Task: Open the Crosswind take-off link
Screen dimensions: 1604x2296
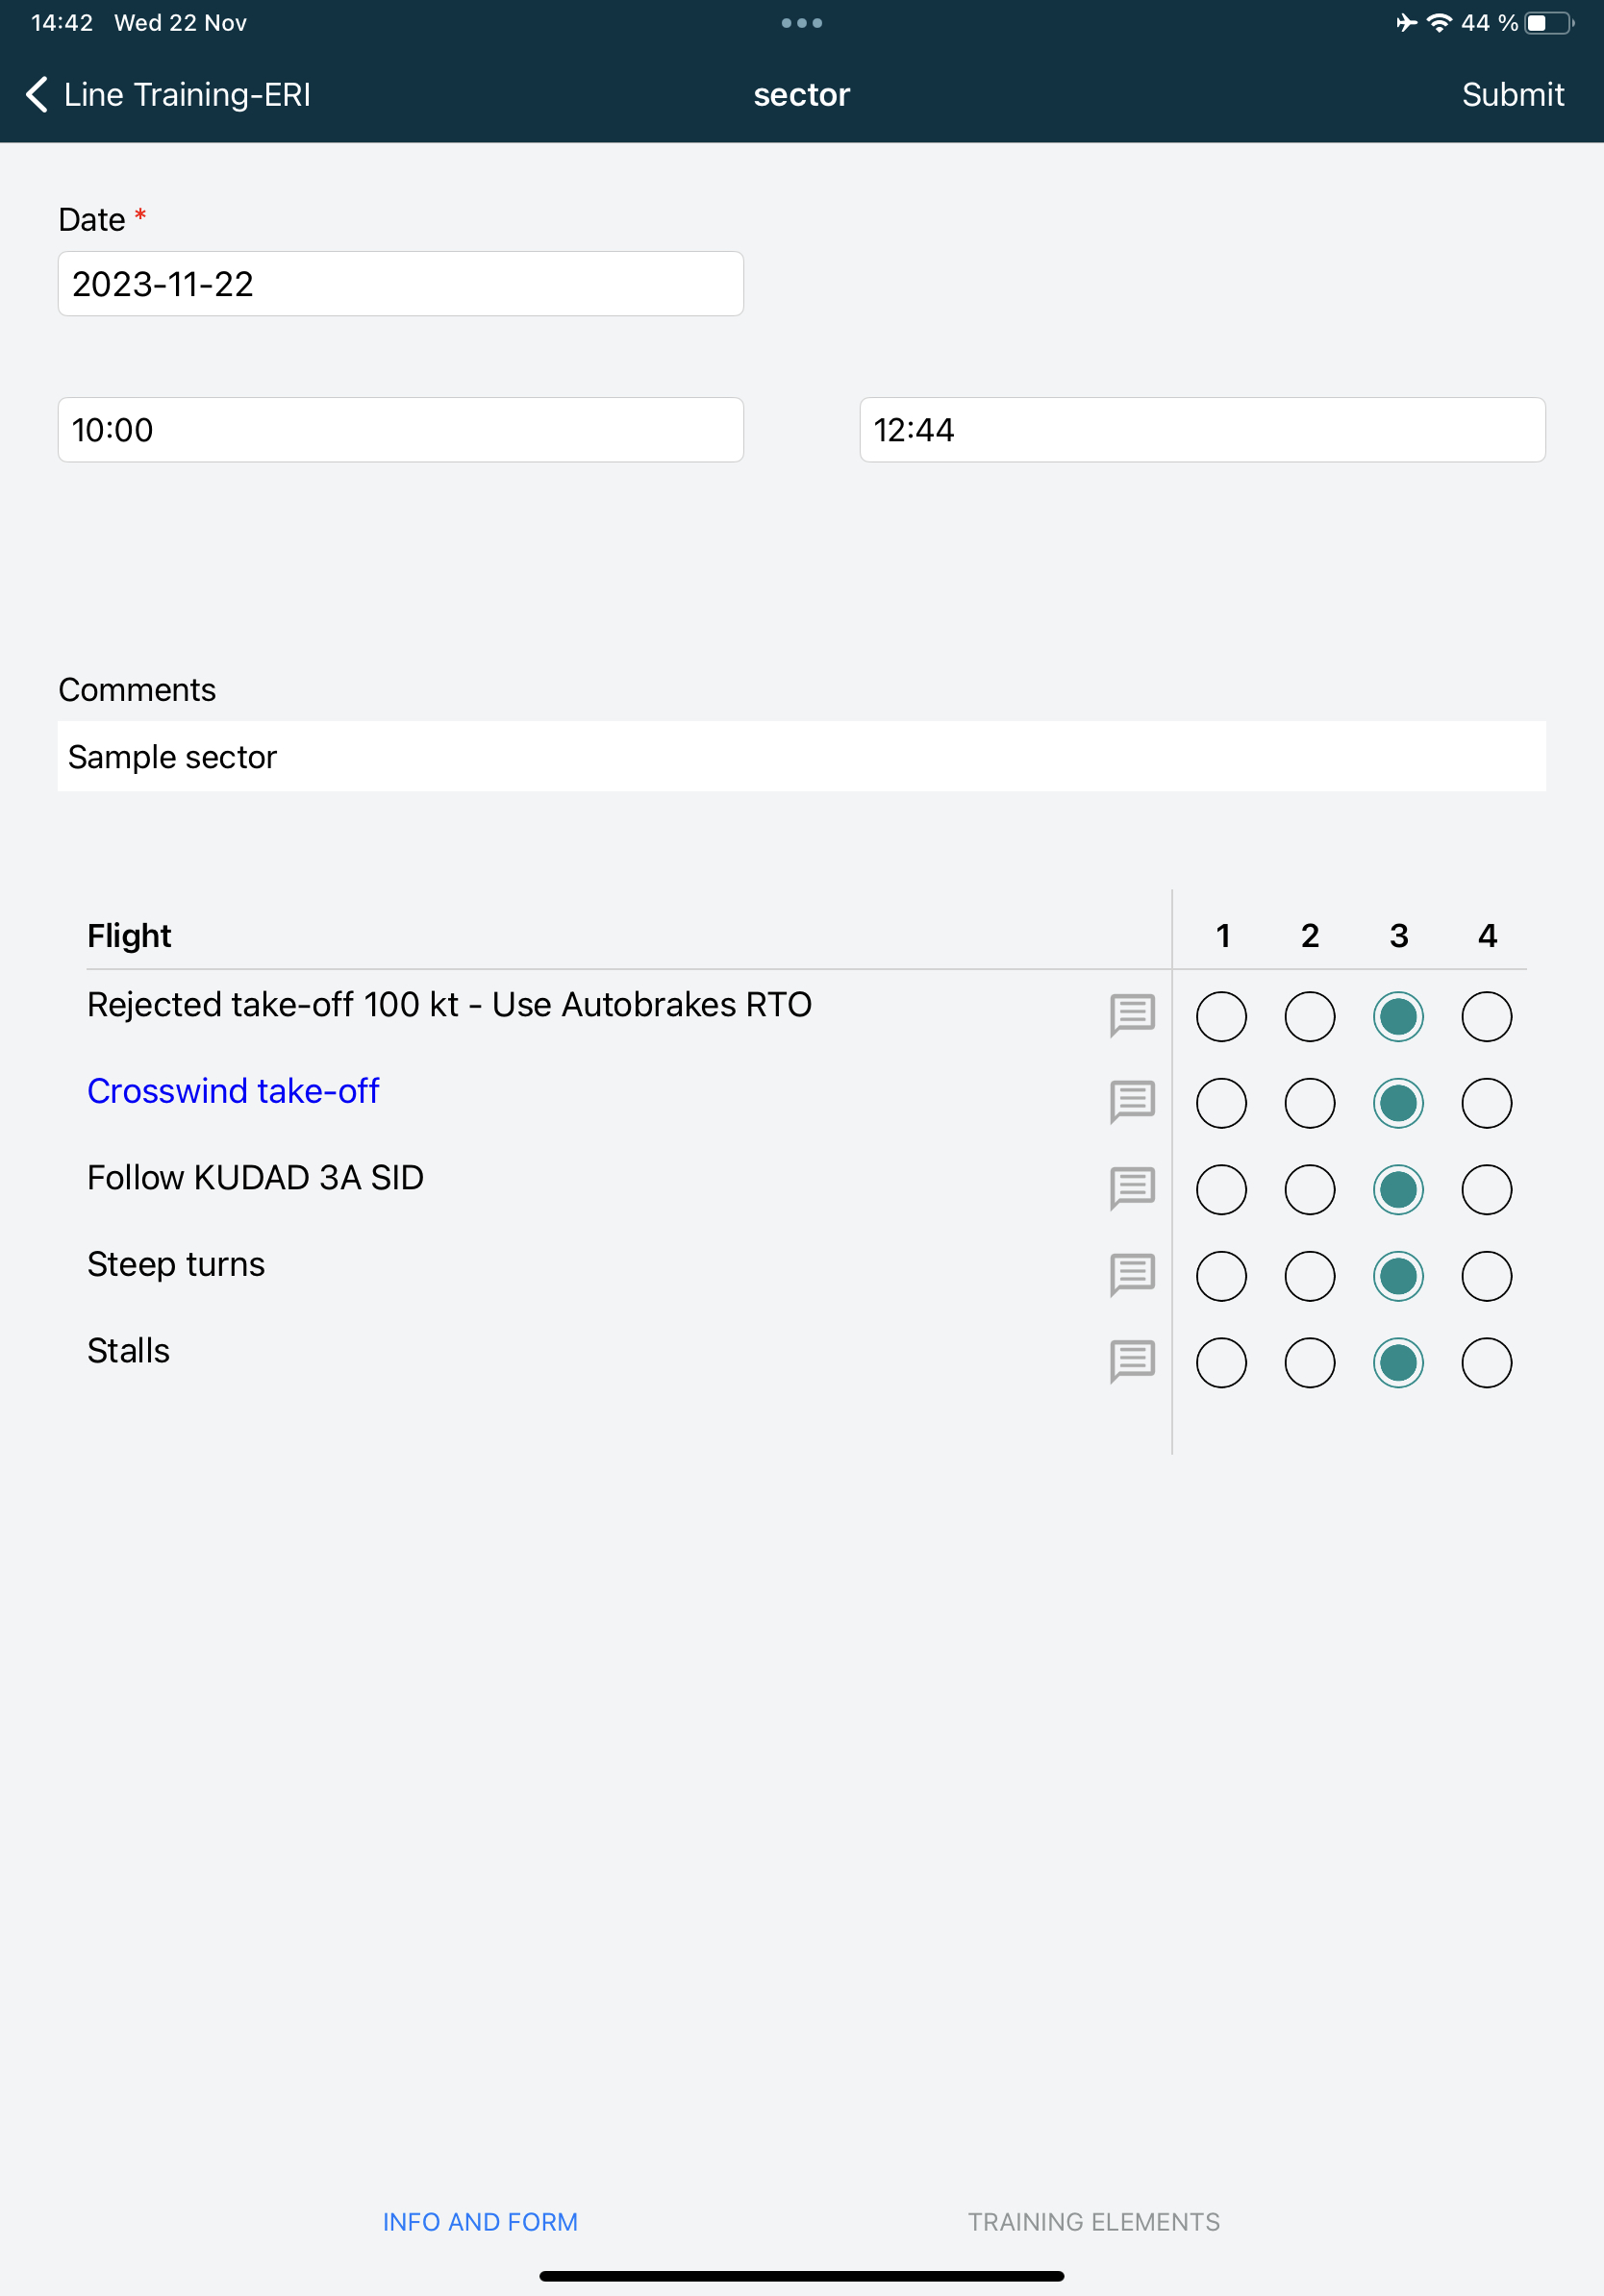Action: 233,1091
